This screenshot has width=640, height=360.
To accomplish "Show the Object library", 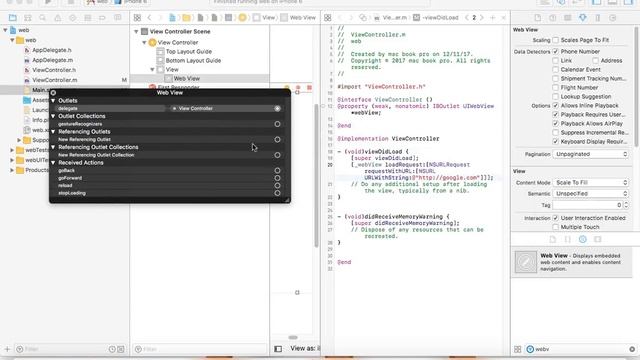I will tap(583, 239).
